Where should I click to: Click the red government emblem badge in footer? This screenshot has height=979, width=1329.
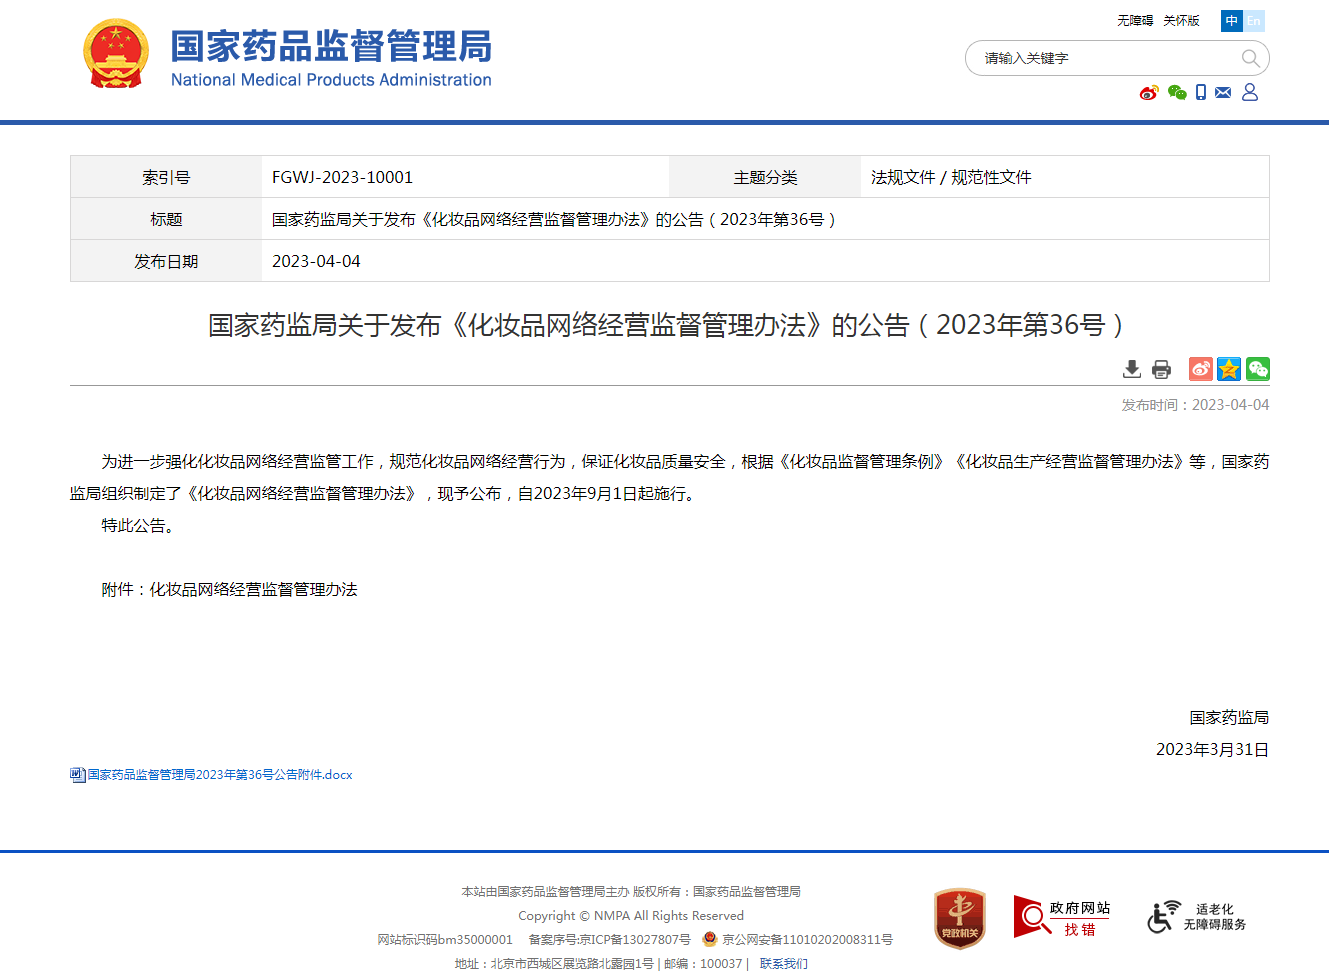958,917
